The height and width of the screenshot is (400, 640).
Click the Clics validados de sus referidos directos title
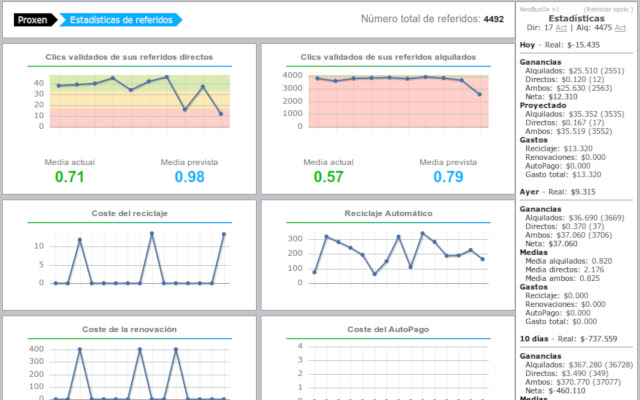tap(129, 57)
